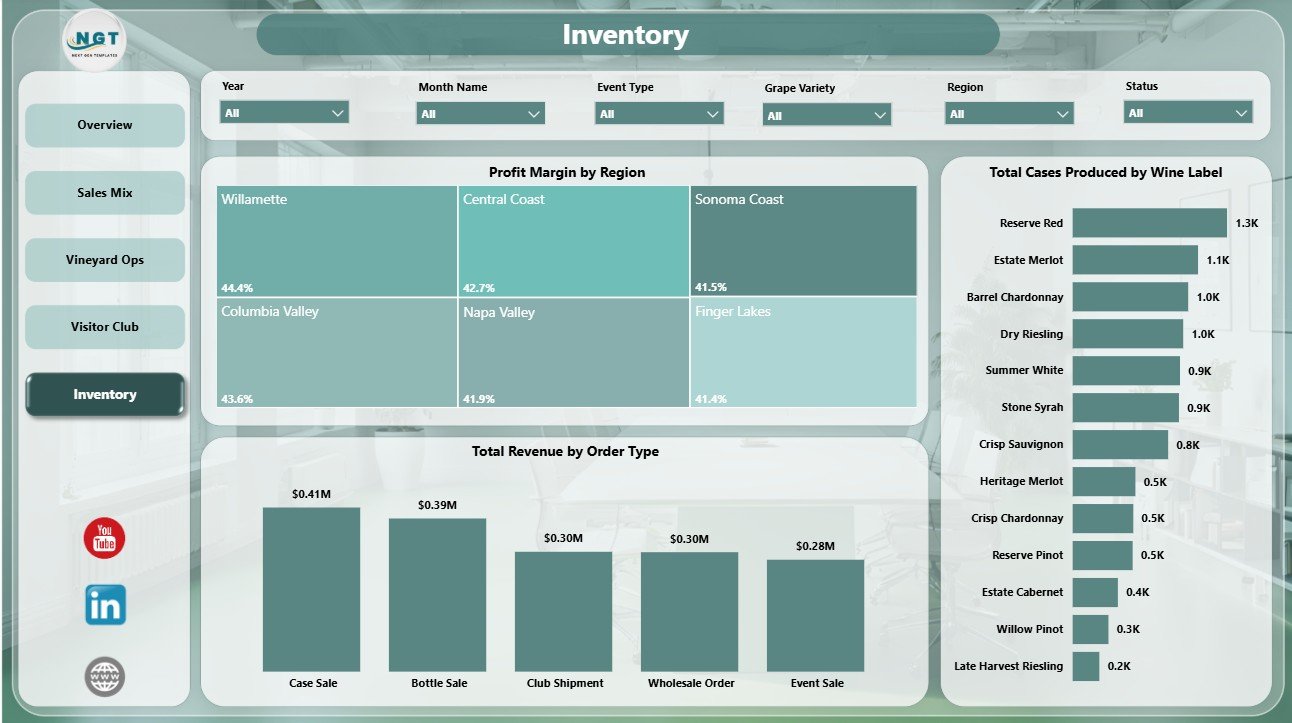Switch to the Sales Mix page
Image resolution: width=1292 pixels, height=723 pixels.
[105, 192]
